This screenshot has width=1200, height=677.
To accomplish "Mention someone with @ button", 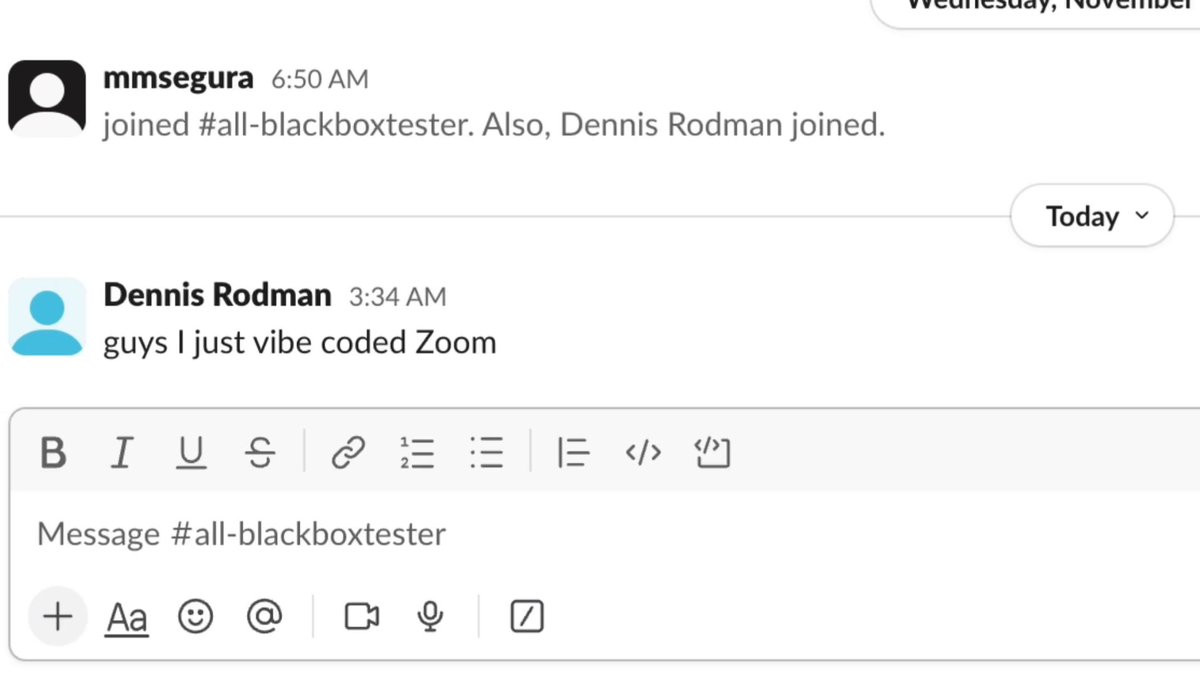I will [264, 617].
